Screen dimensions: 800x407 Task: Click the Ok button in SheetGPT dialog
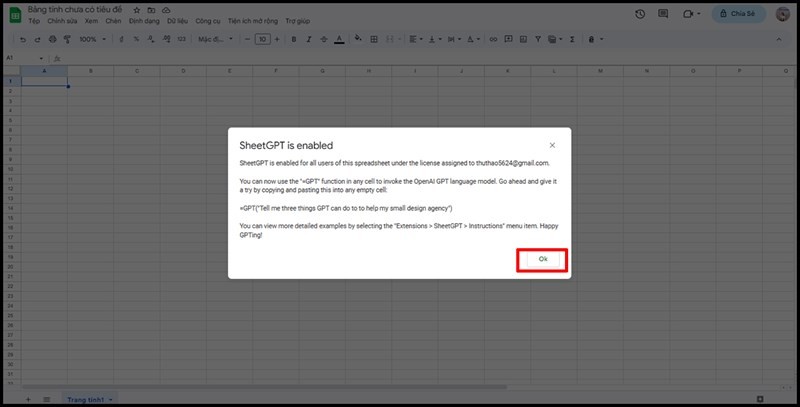tap(542, 259)
